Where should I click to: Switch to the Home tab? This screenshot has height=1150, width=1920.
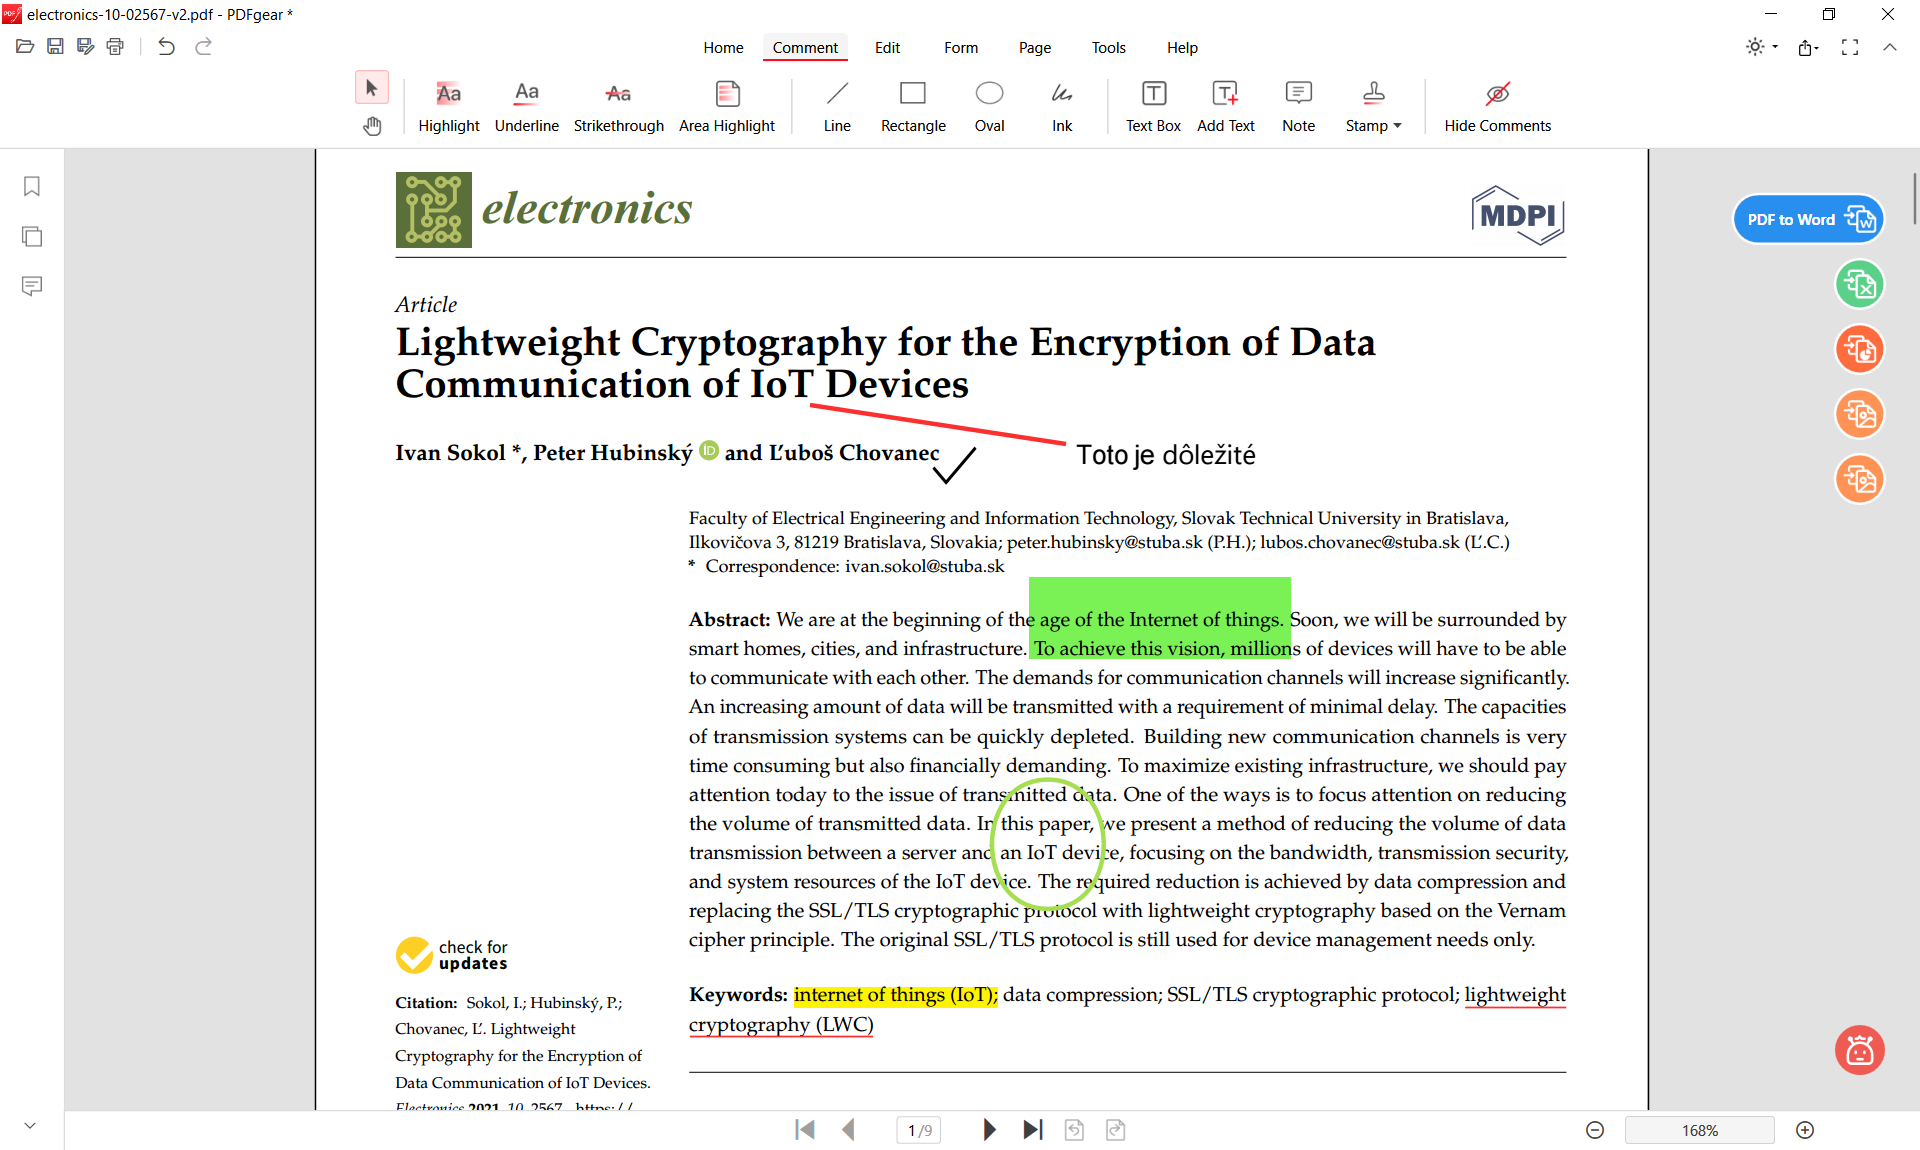pyautogui.click(x=723, y=47)
